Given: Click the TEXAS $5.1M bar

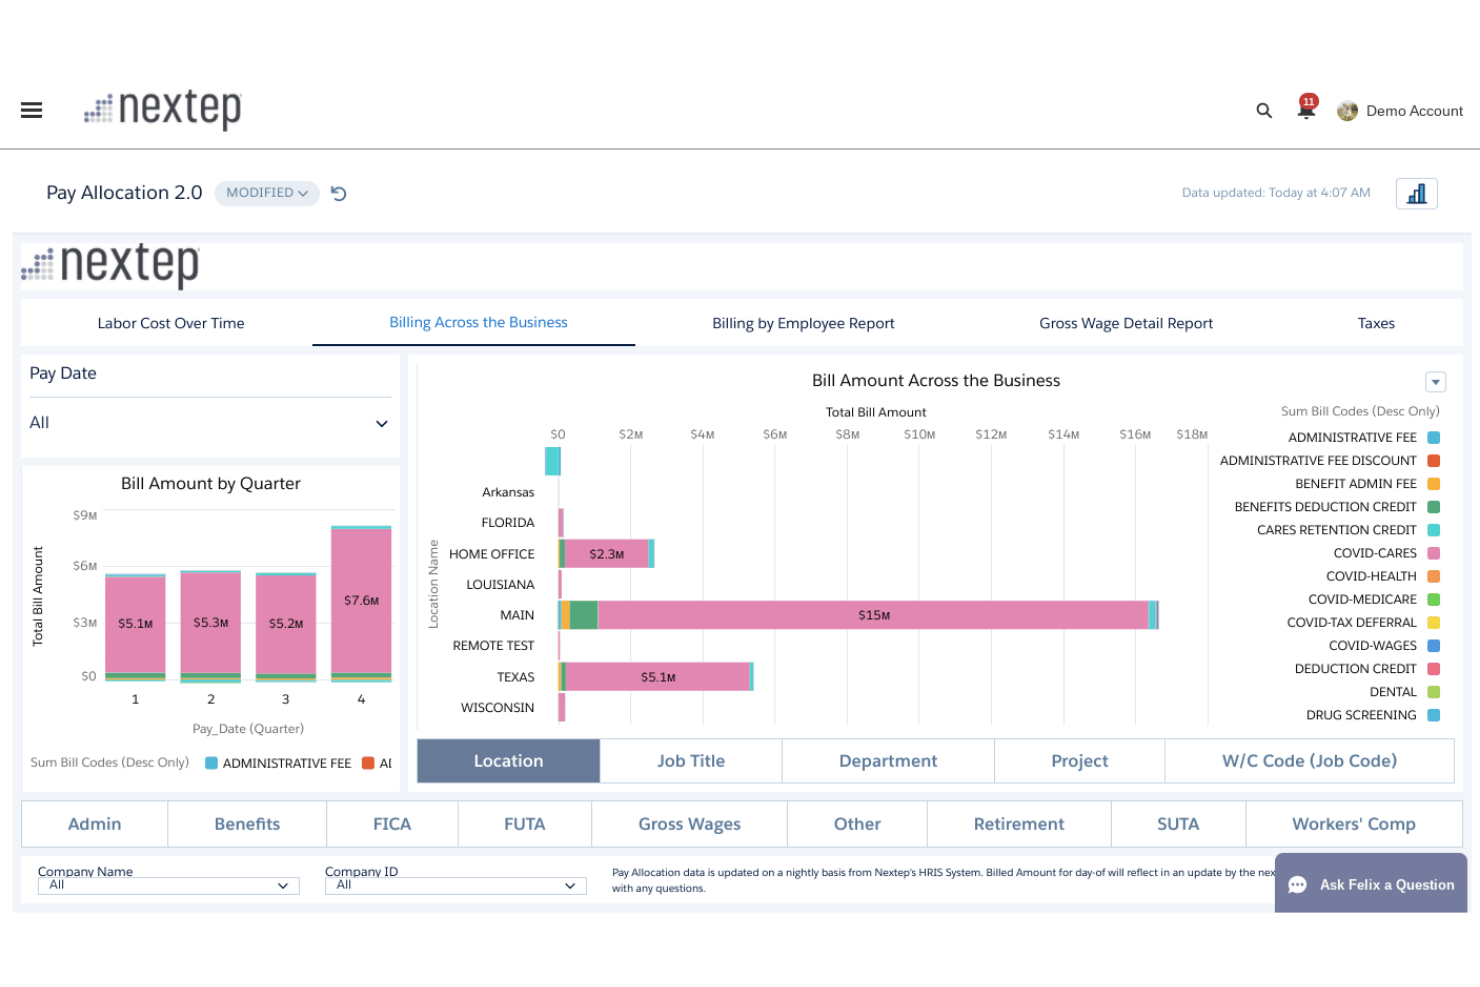Looking at the screenshot, I should [x=658, y=677].
